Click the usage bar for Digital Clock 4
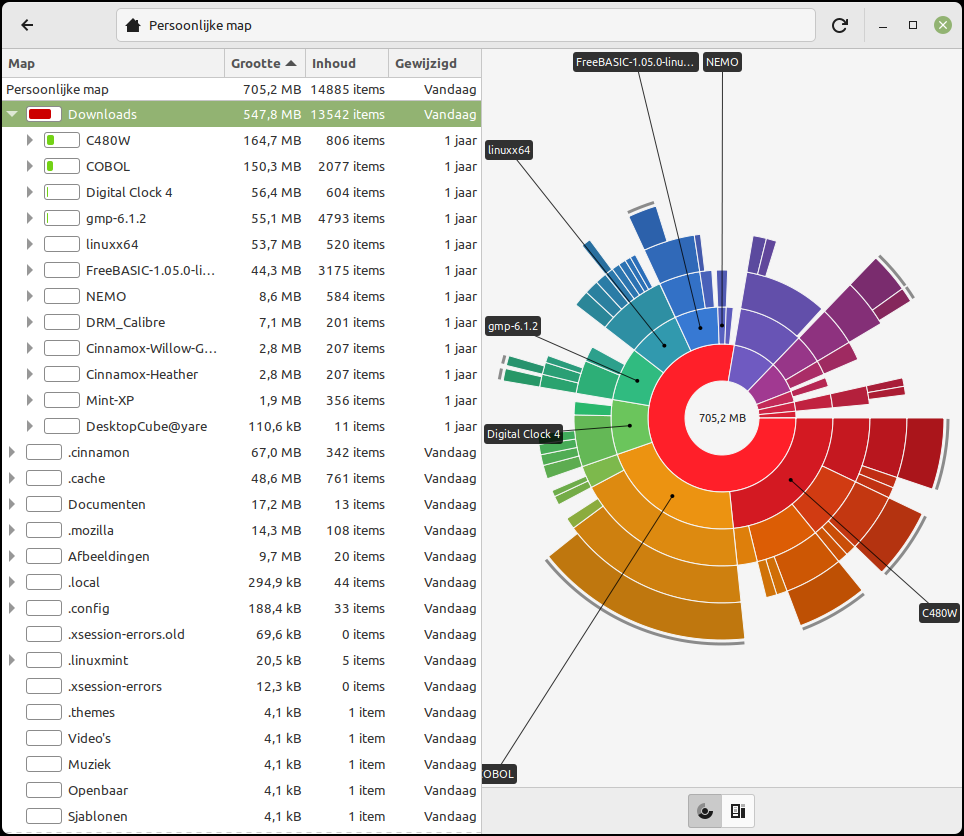This screenshot has height=836, width=964. point(61,192)
